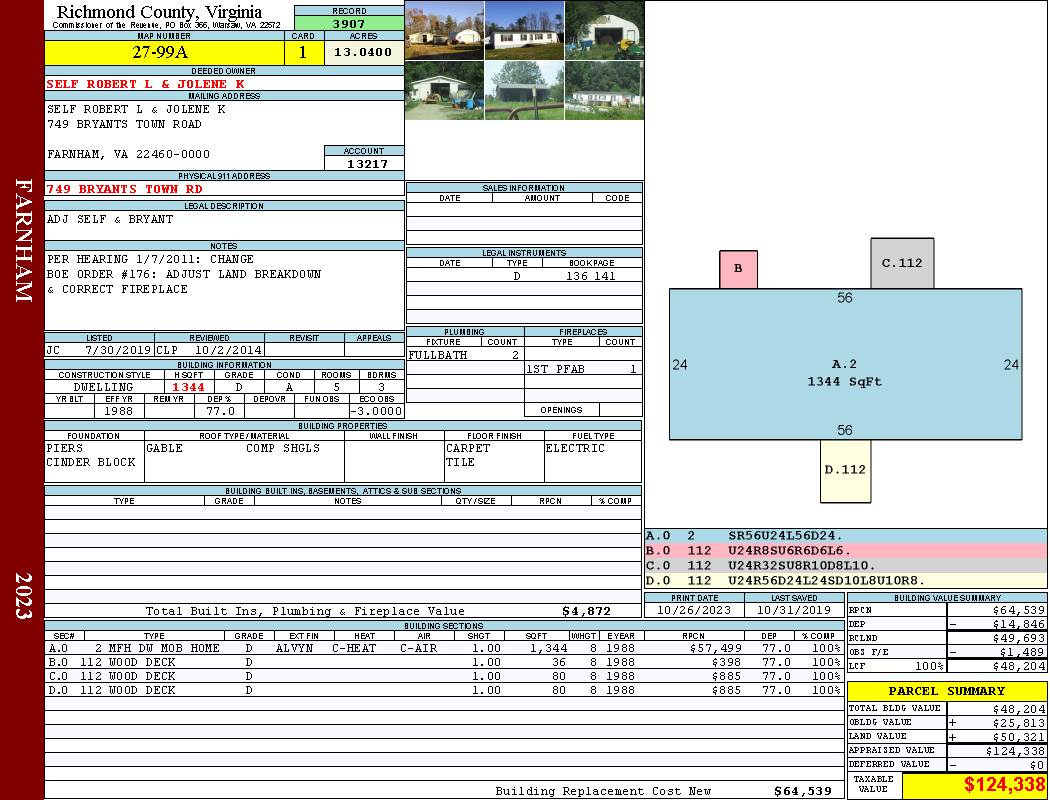Screen dimensions: 1050x800
Task: Click the yellow PARCEL SUMMARY header
Action: click(947, 691)
